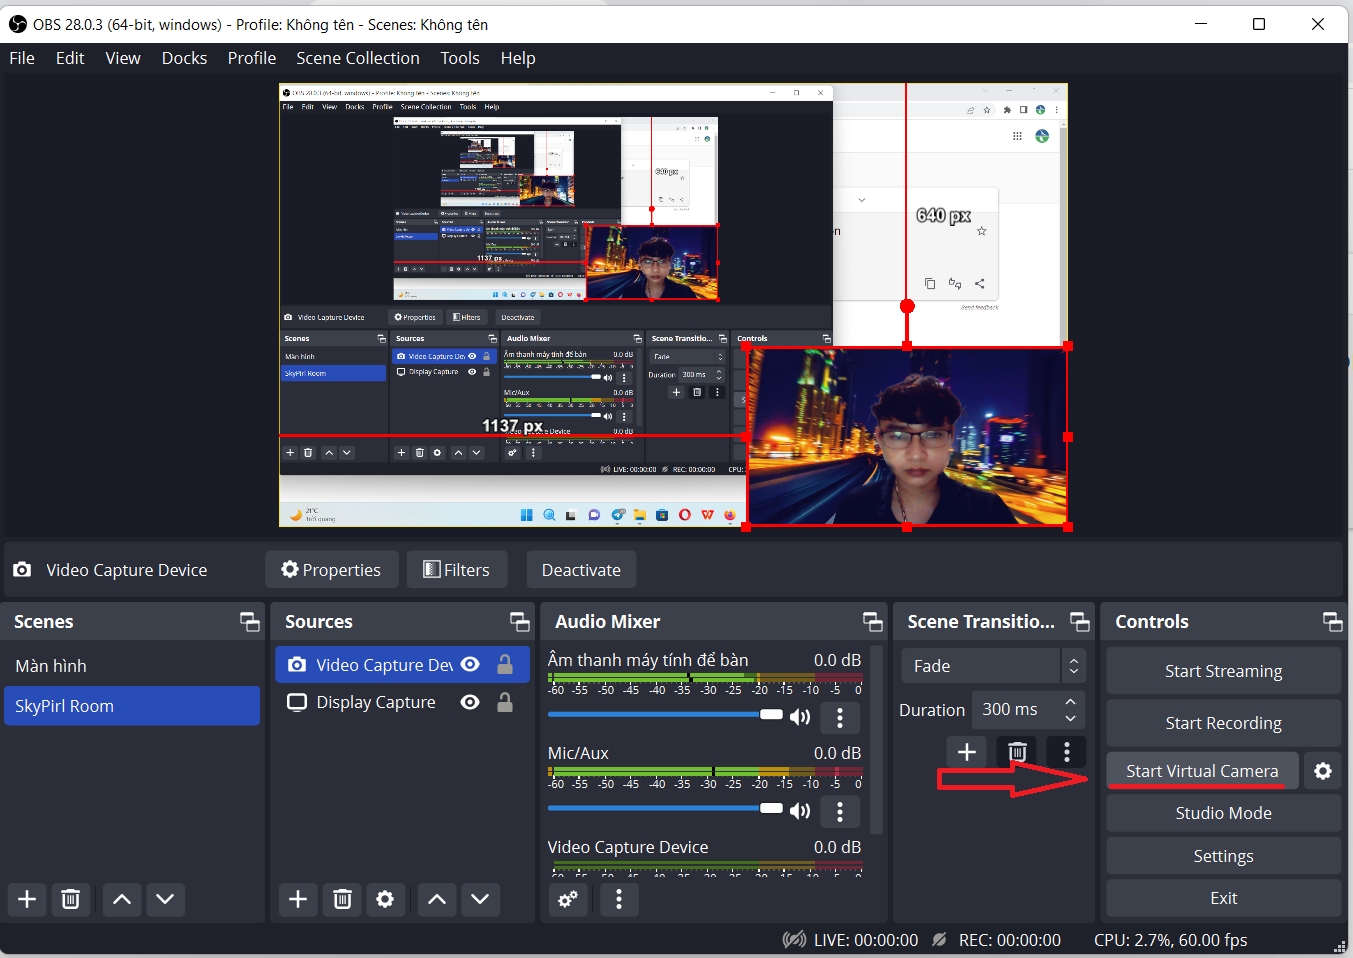The width and height of the screenshot is (1353, 958).
Task: Add a new scene transition plus icon
Action: point(966,752)
